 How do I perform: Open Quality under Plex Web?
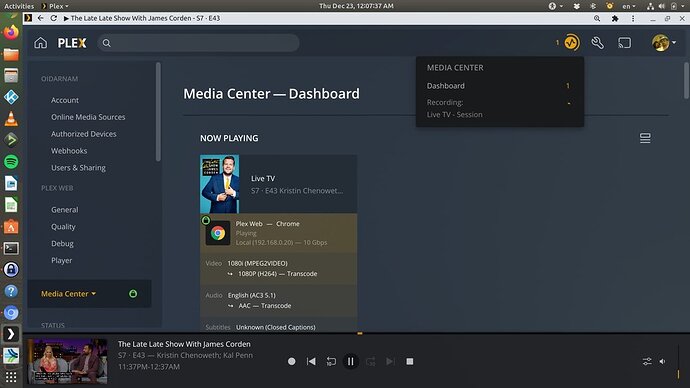coord(63,227)
